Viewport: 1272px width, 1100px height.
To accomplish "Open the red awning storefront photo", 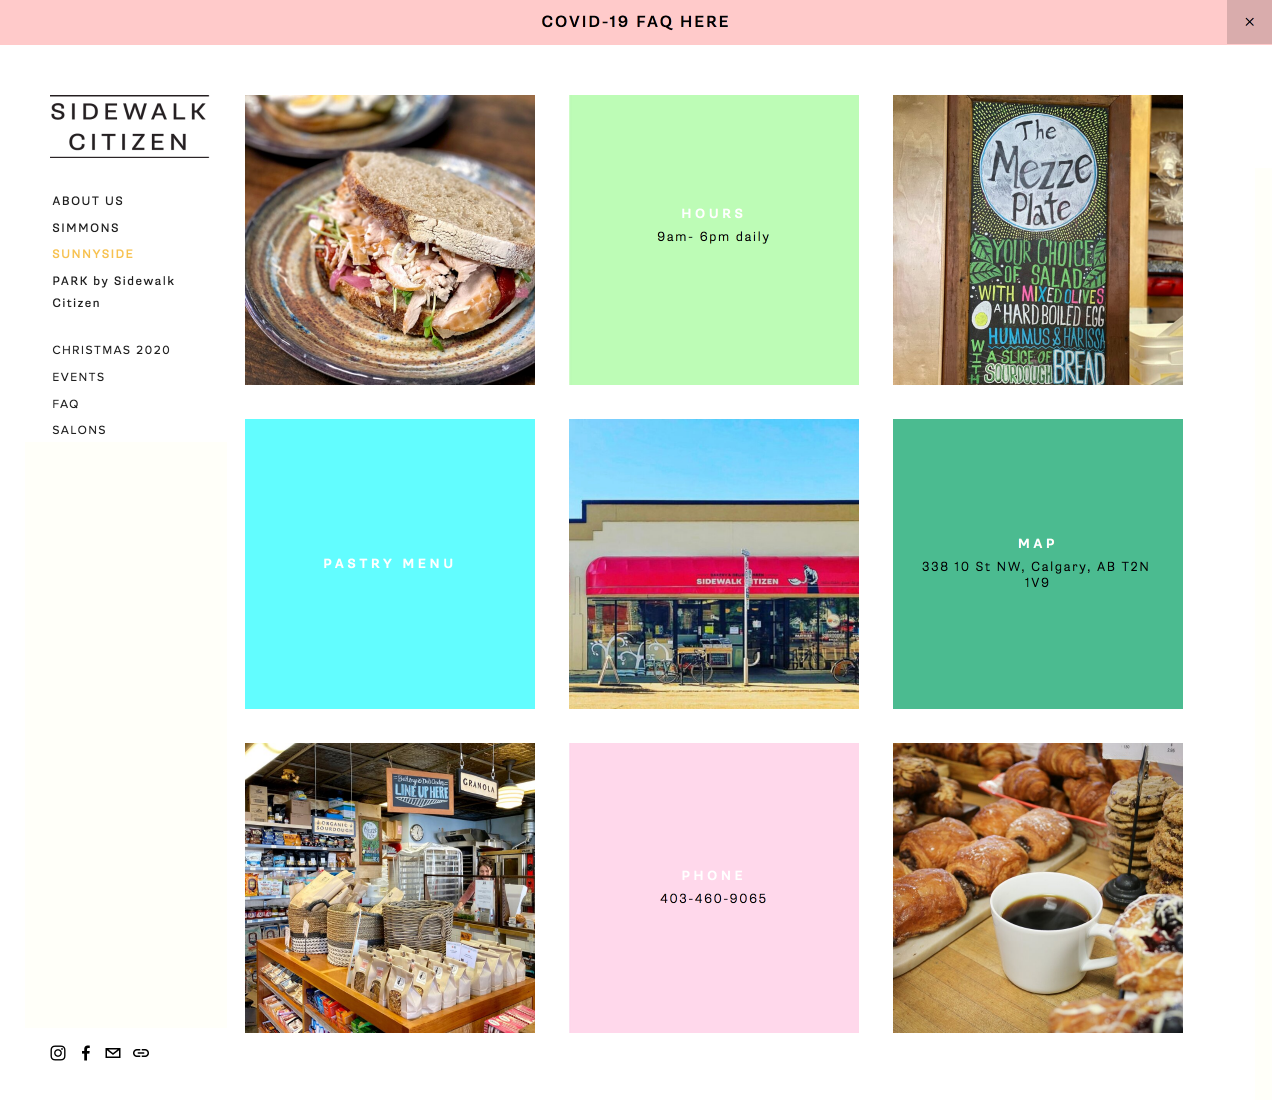I will 714,564.
